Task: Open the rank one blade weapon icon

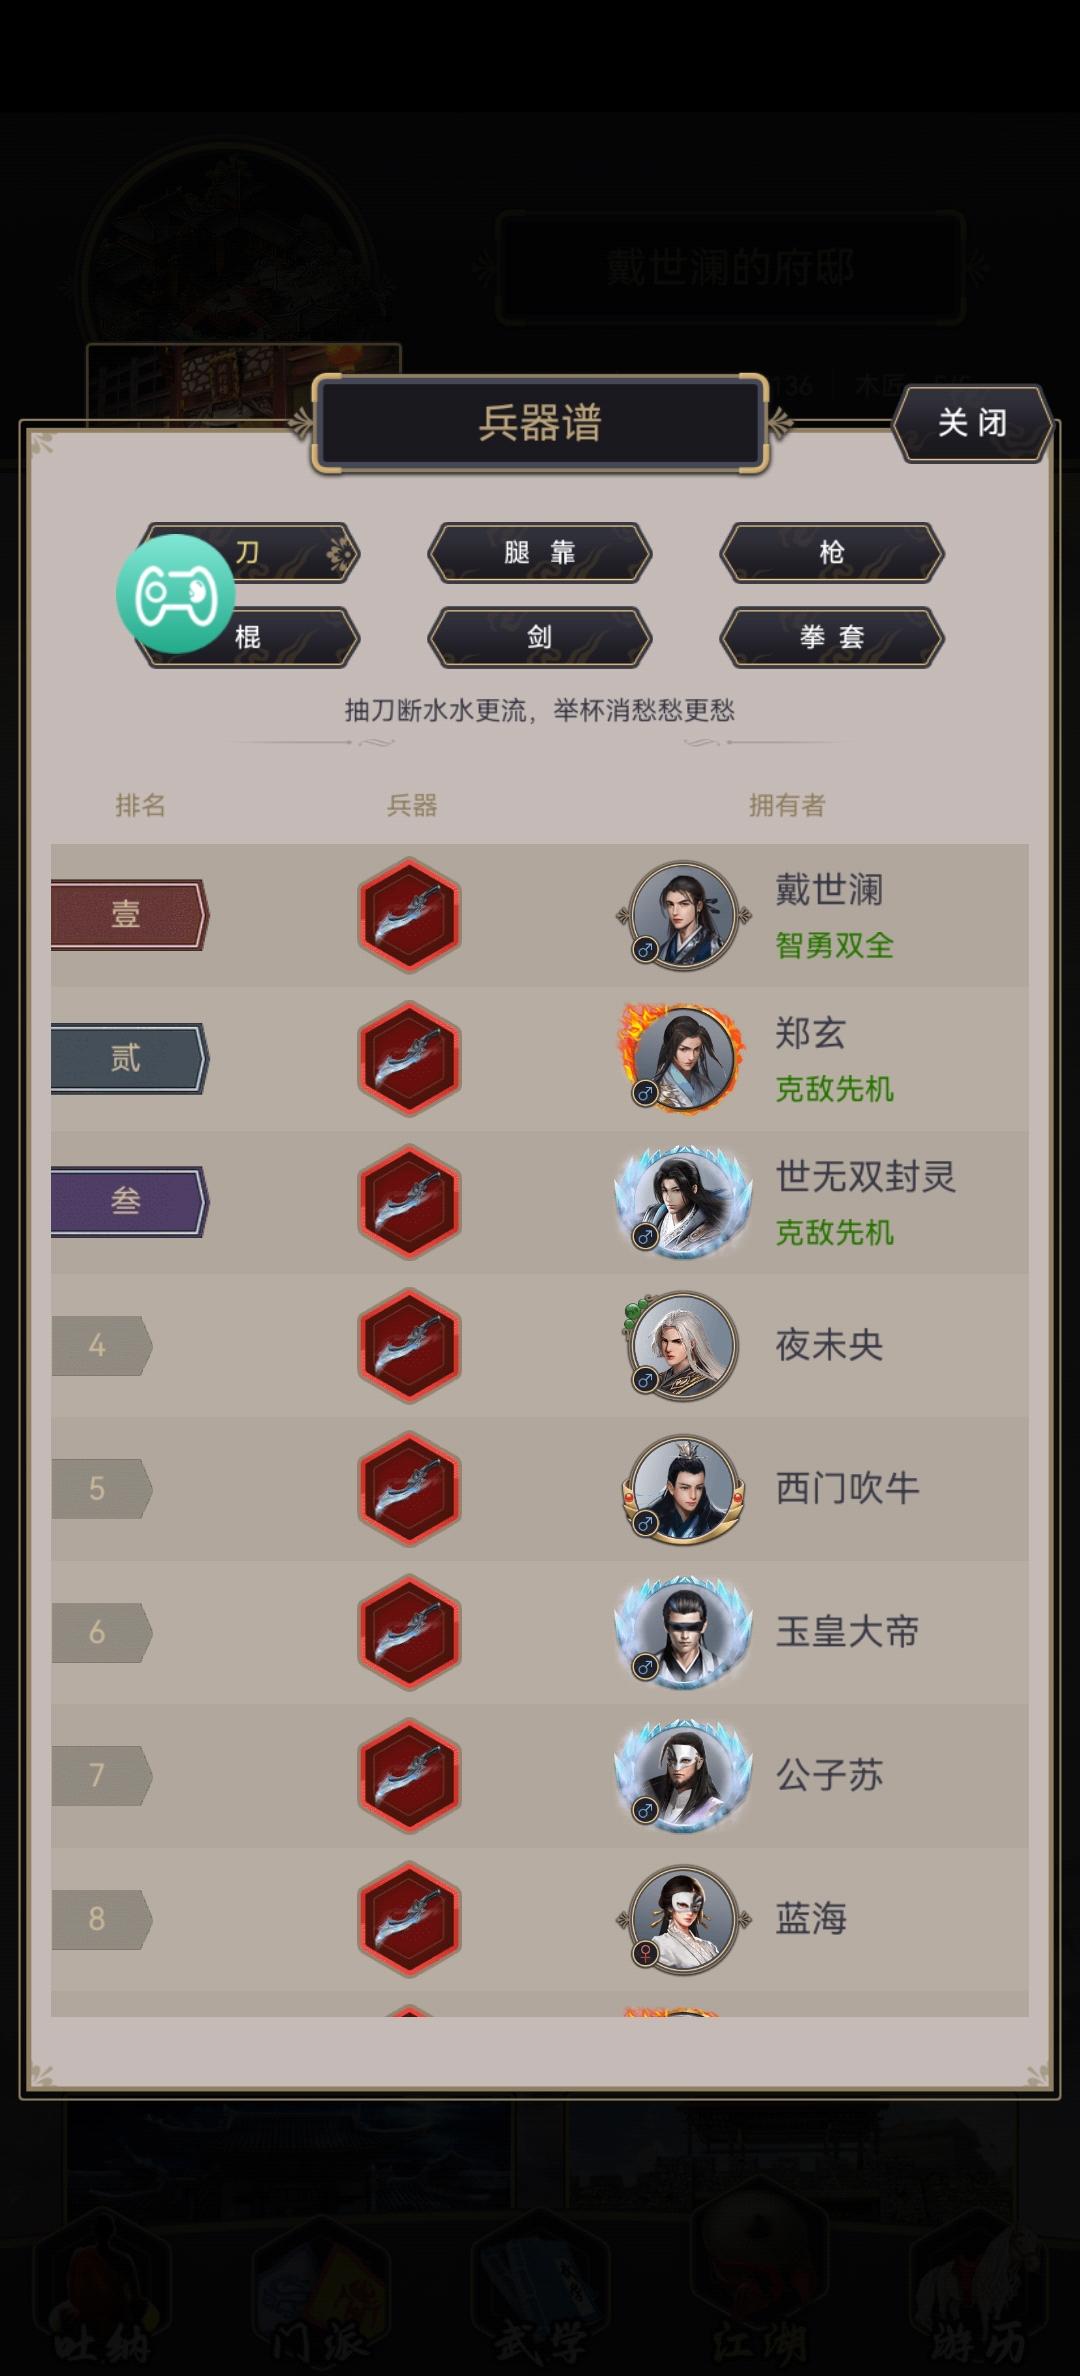Action: click(409, 915)
